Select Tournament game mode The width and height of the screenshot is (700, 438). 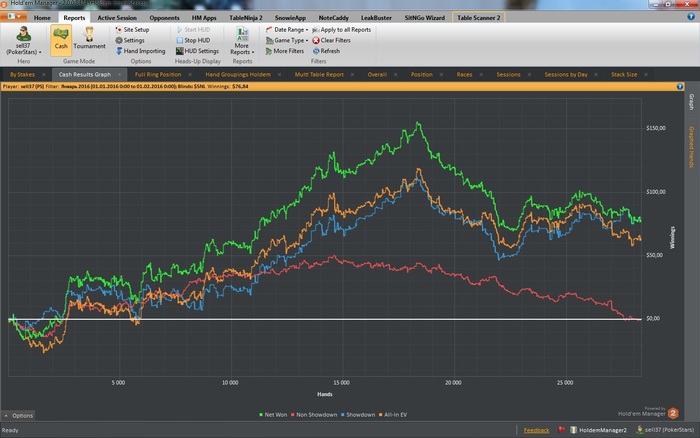(x=89, y=38)
